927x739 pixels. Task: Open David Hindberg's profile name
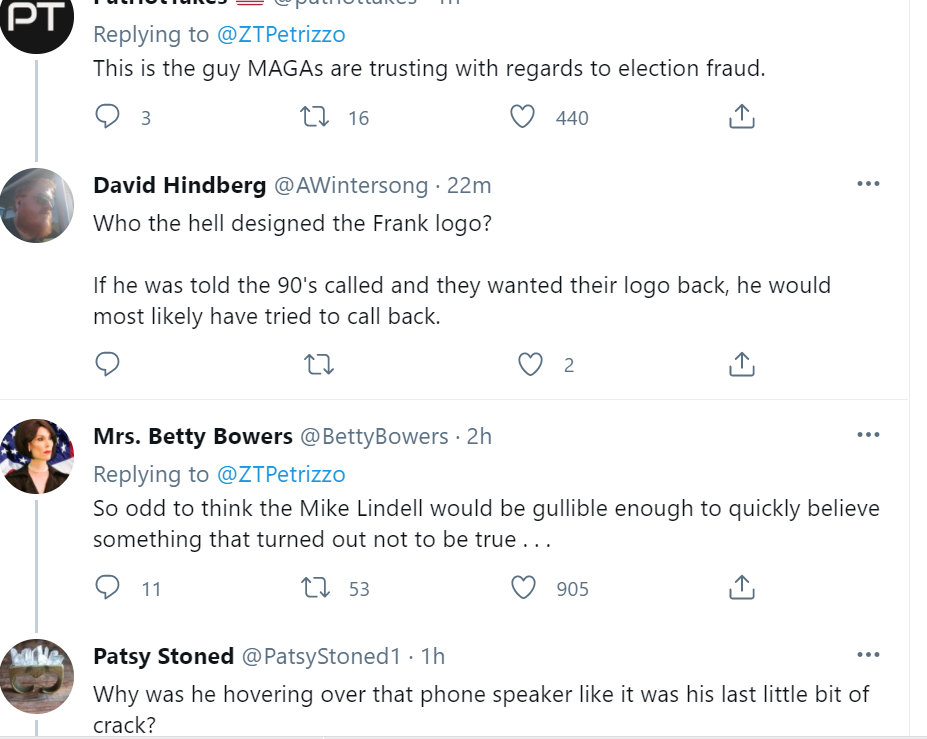[x=179, y=185]
